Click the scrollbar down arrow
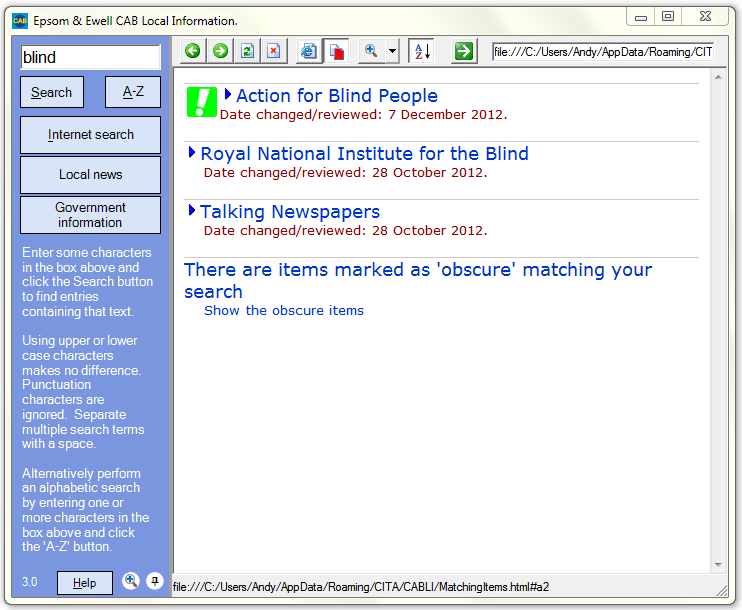This screenshot has height=610, width=742. 718,565
